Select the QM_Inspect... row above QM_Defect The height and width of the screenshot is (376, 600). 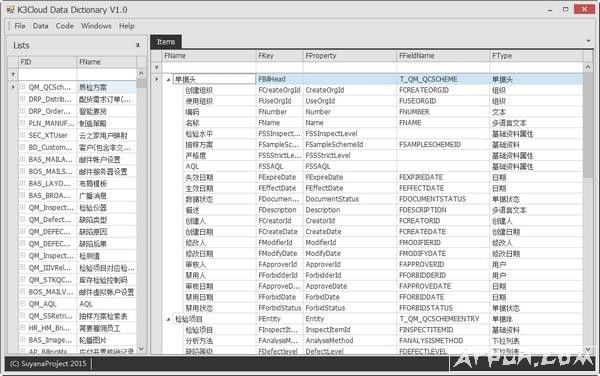point(77,208)
